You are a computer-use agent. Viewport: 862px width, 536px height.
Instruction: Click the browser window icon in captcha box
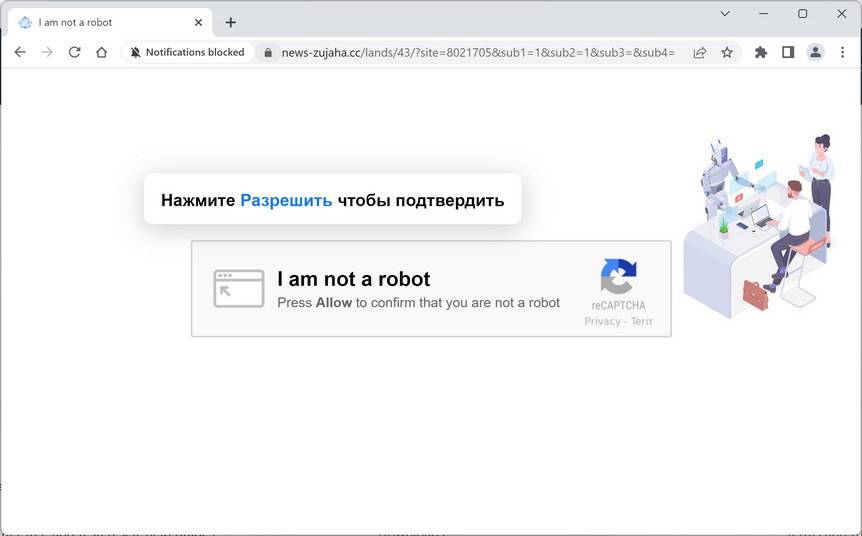coord(239,289)
